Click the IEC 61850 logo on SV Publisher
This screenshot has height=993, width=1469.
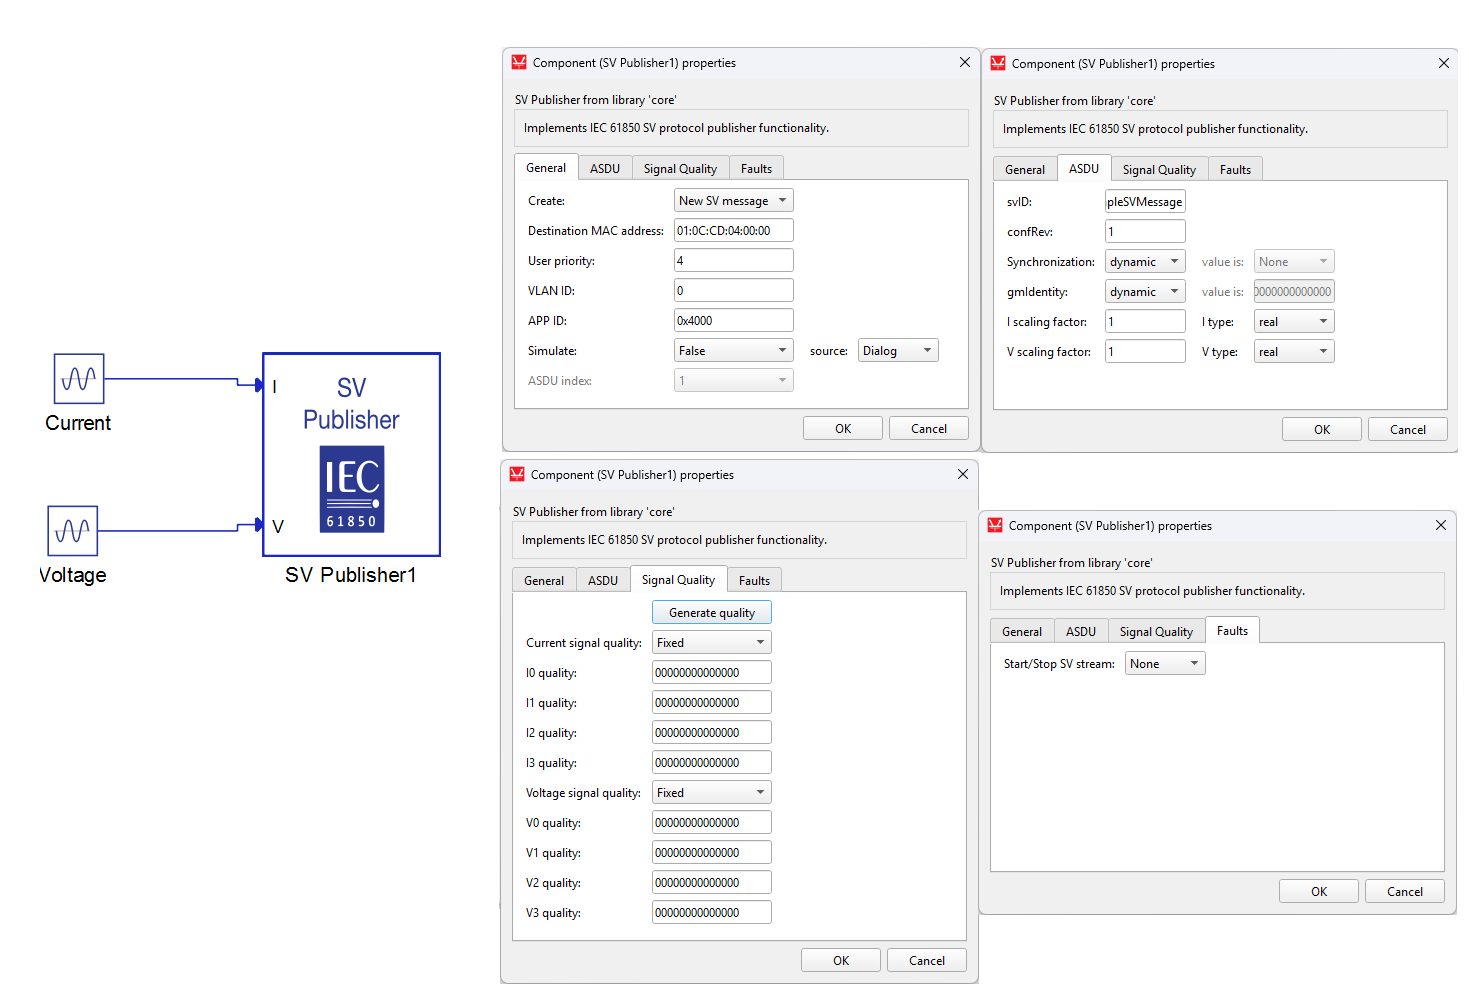click(352, 489)
